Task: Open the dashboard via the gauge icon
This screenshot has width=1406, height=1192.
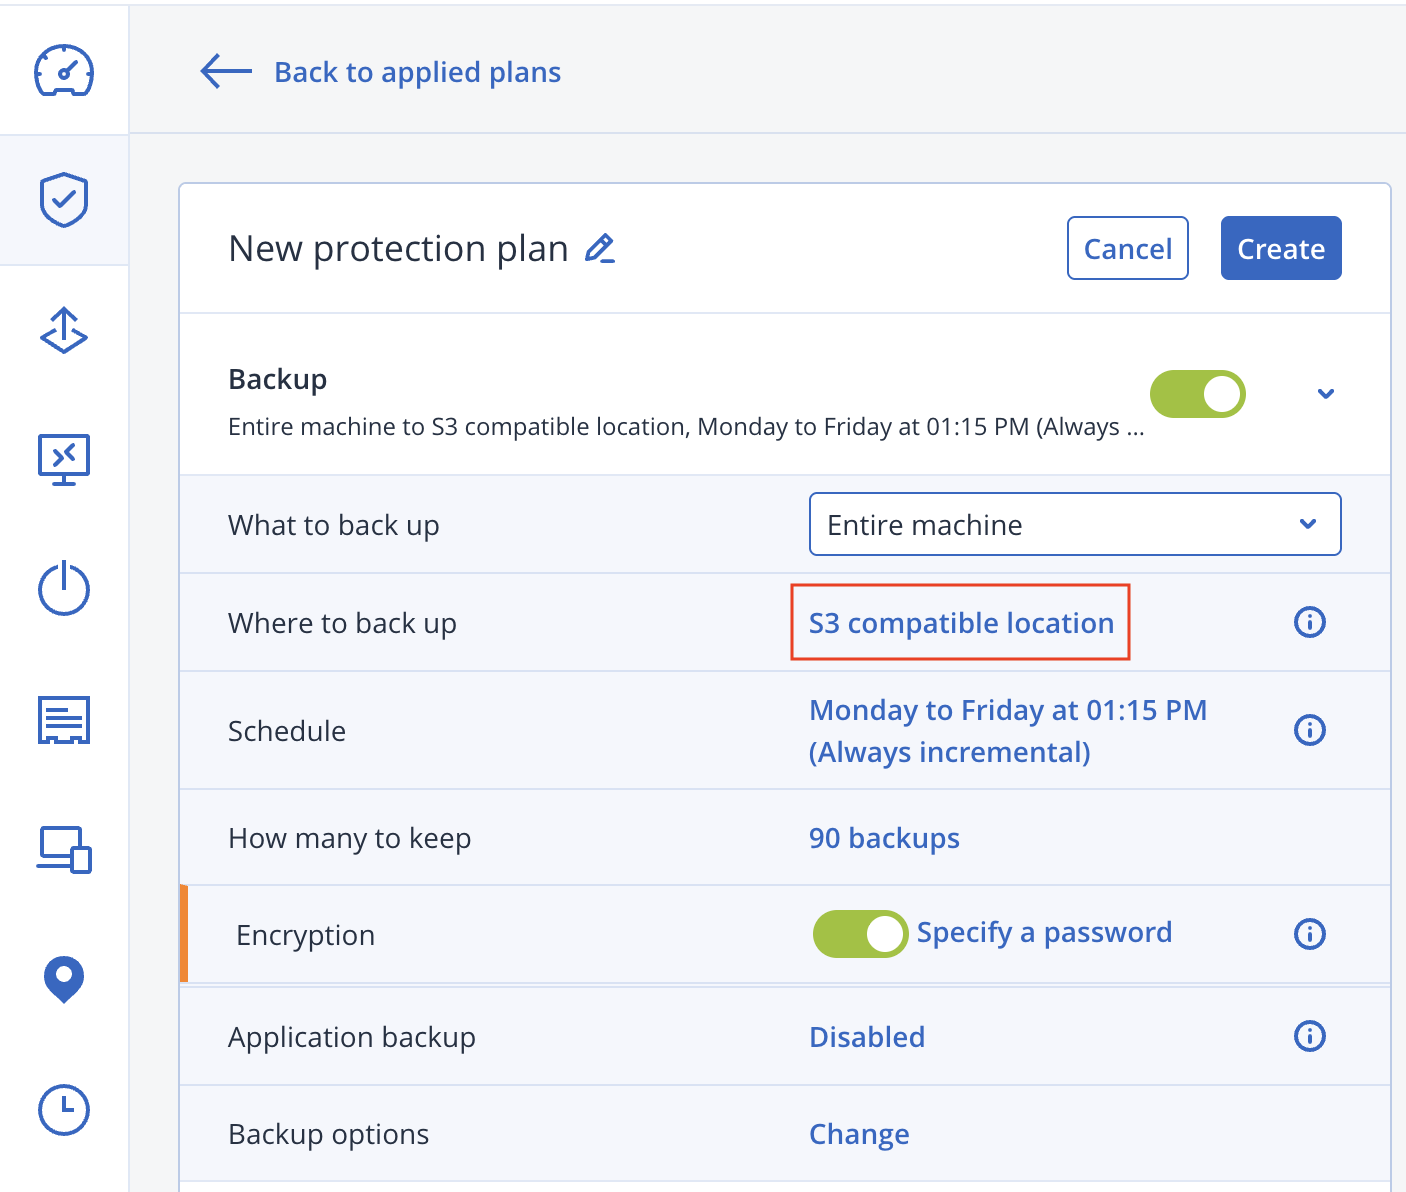Action: pos(64,70)
